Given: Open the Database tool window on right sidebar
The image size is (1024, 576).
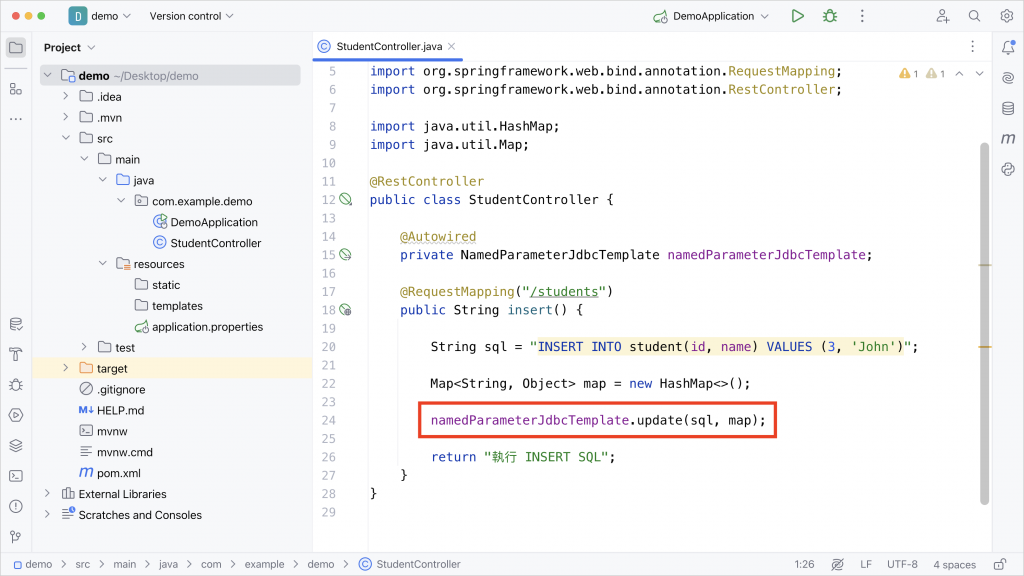Looking at the screenshot, I should coord(1008,108).
